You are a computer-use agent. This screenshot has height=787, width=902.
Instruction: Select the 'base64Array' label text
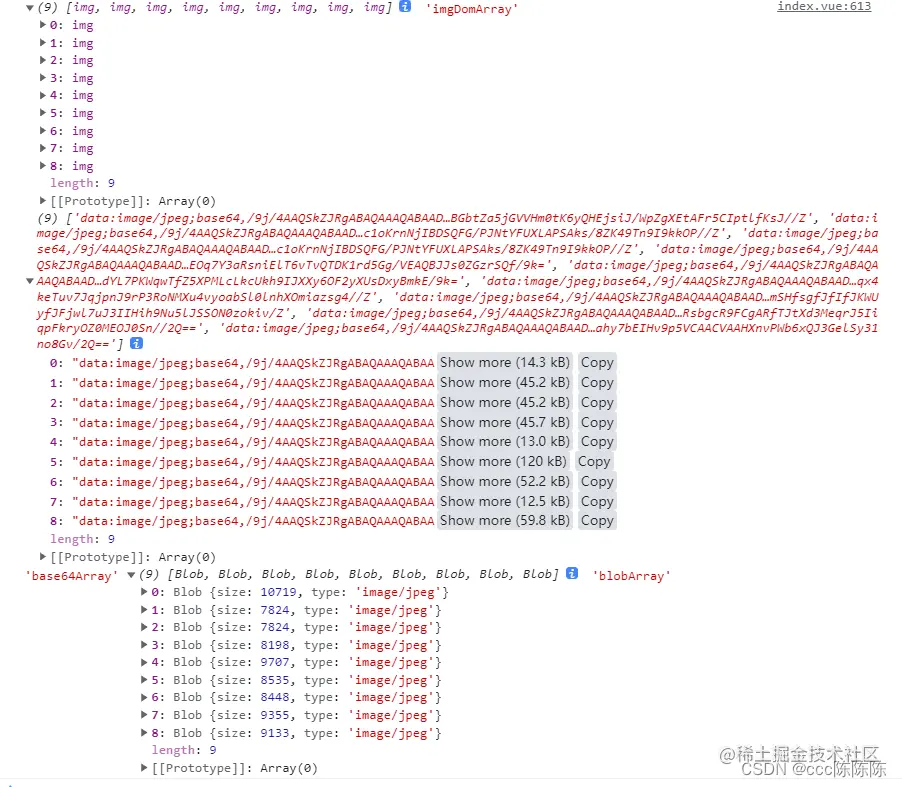pyautogui.click(x=71, y=576)
